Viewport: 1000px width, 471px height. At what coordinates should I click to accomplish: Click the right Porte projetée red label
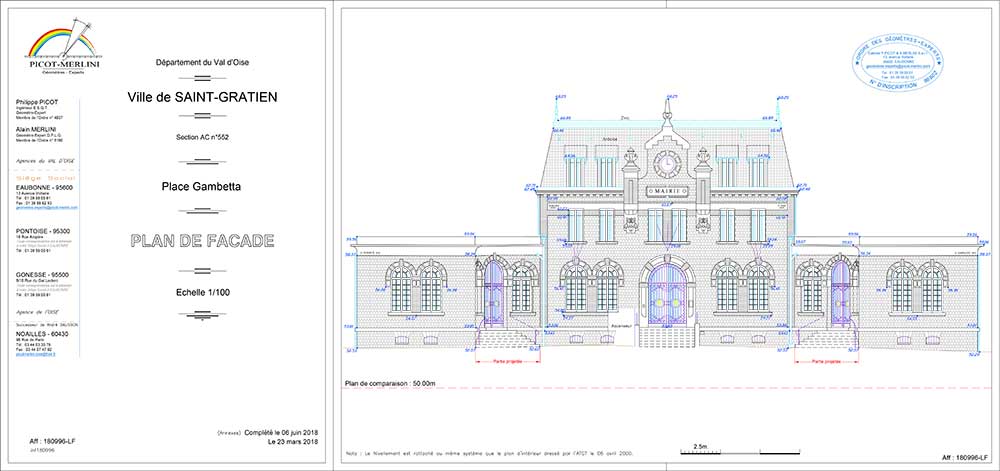click(x=825, y=362)
